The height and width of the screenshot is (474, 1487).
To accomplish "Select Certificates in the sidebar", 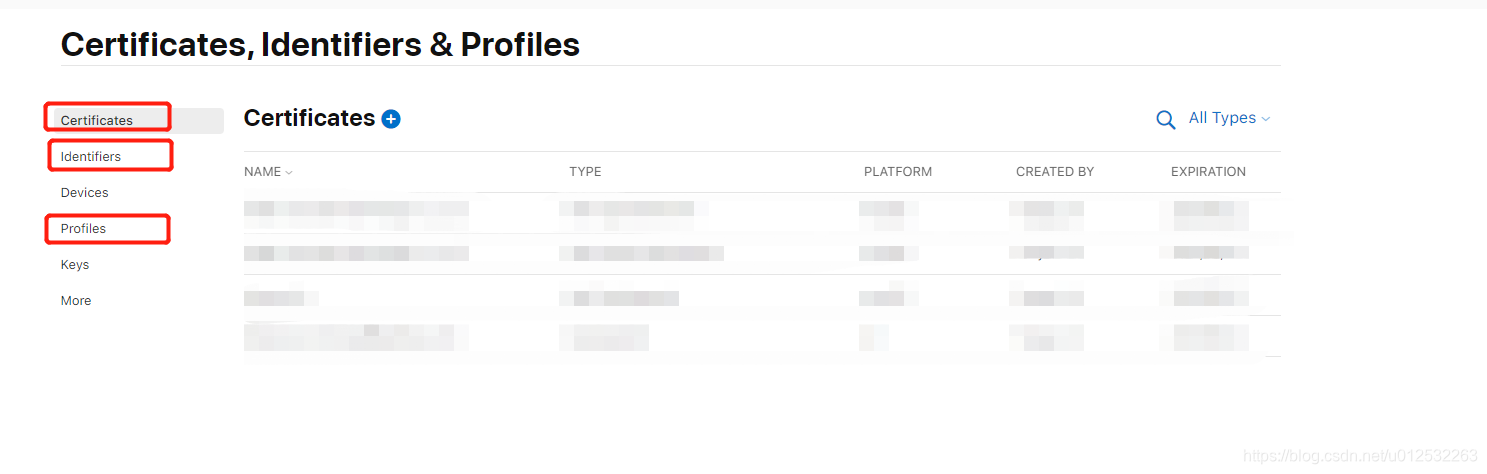I will click(97, 120).
